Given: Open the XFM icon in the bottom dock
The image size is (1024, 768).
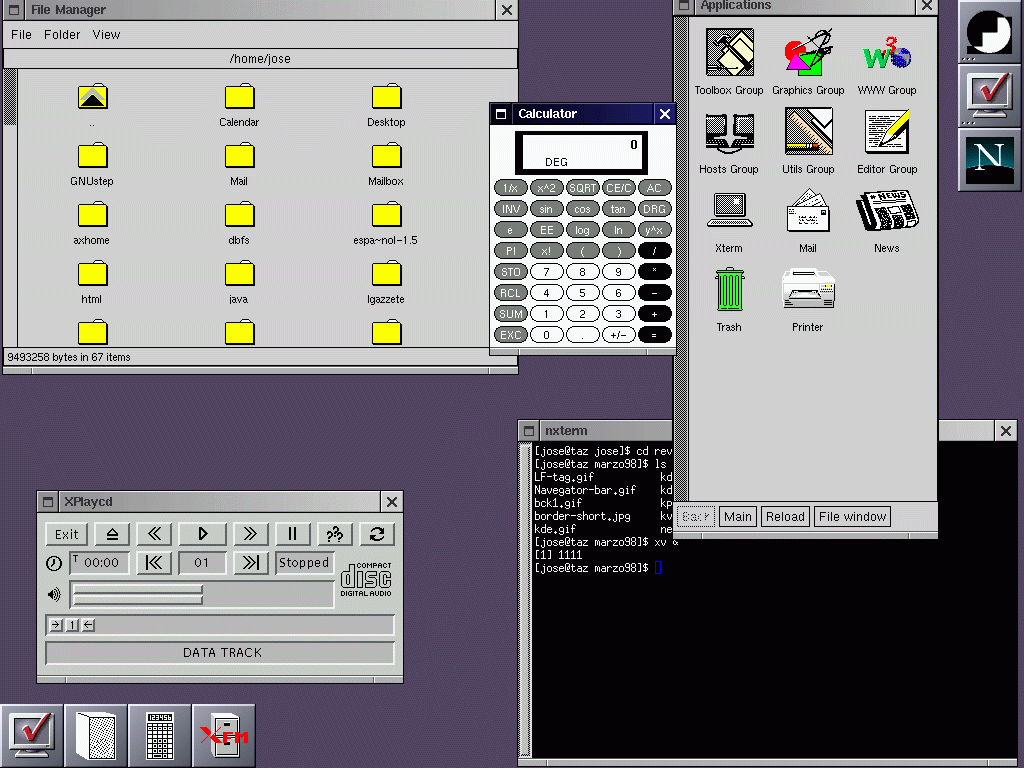Looking at the screenshot, I should [x=223, y=734].
